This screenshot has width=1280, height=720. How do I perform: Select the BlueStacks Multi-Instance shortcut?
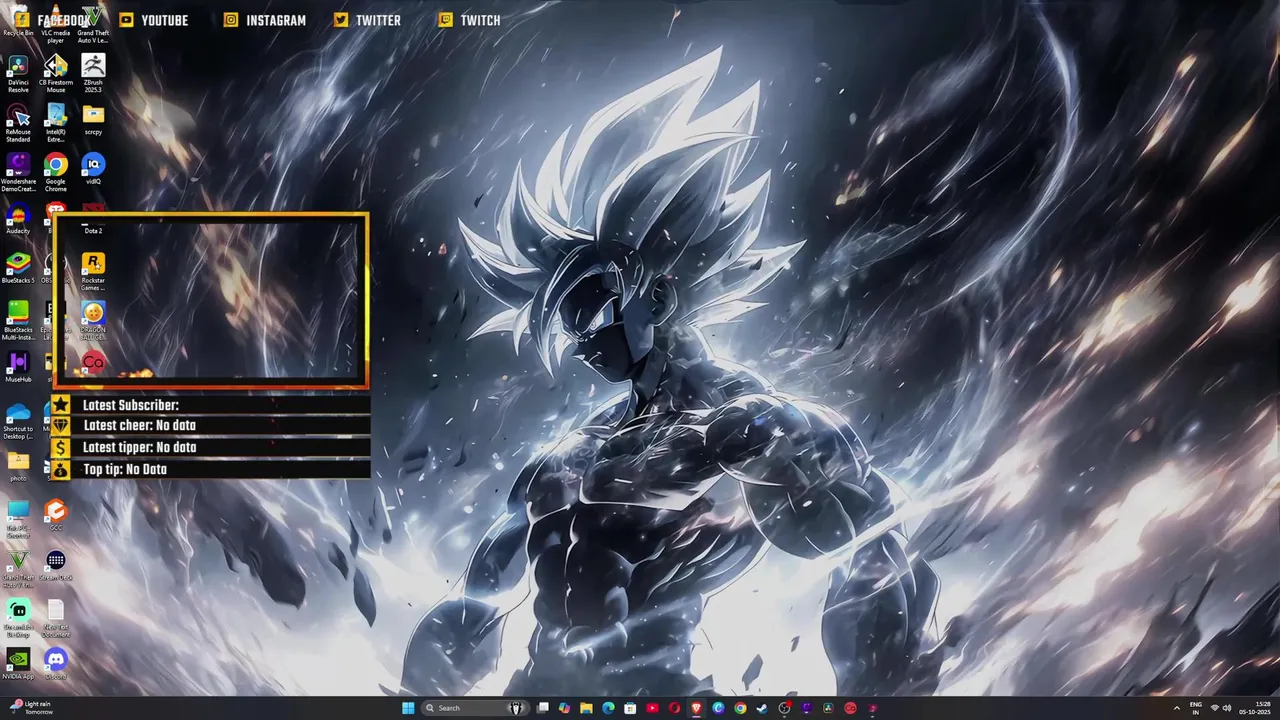[18, 321]
